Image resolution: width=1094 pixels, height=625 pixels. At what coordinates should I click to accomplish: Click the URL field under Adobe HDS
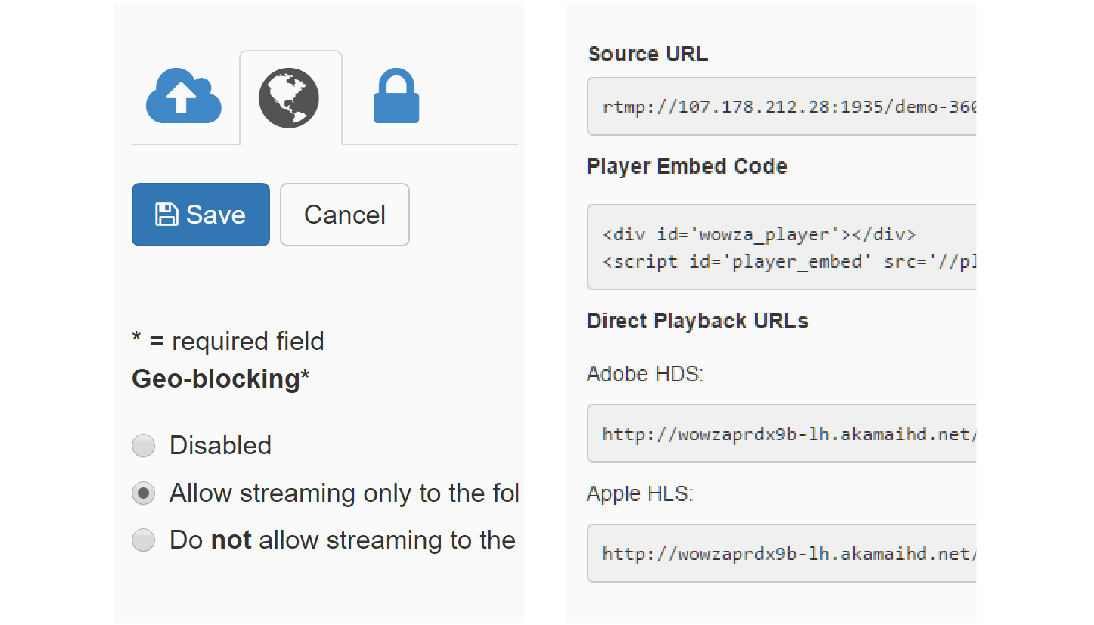click(782, 434)
